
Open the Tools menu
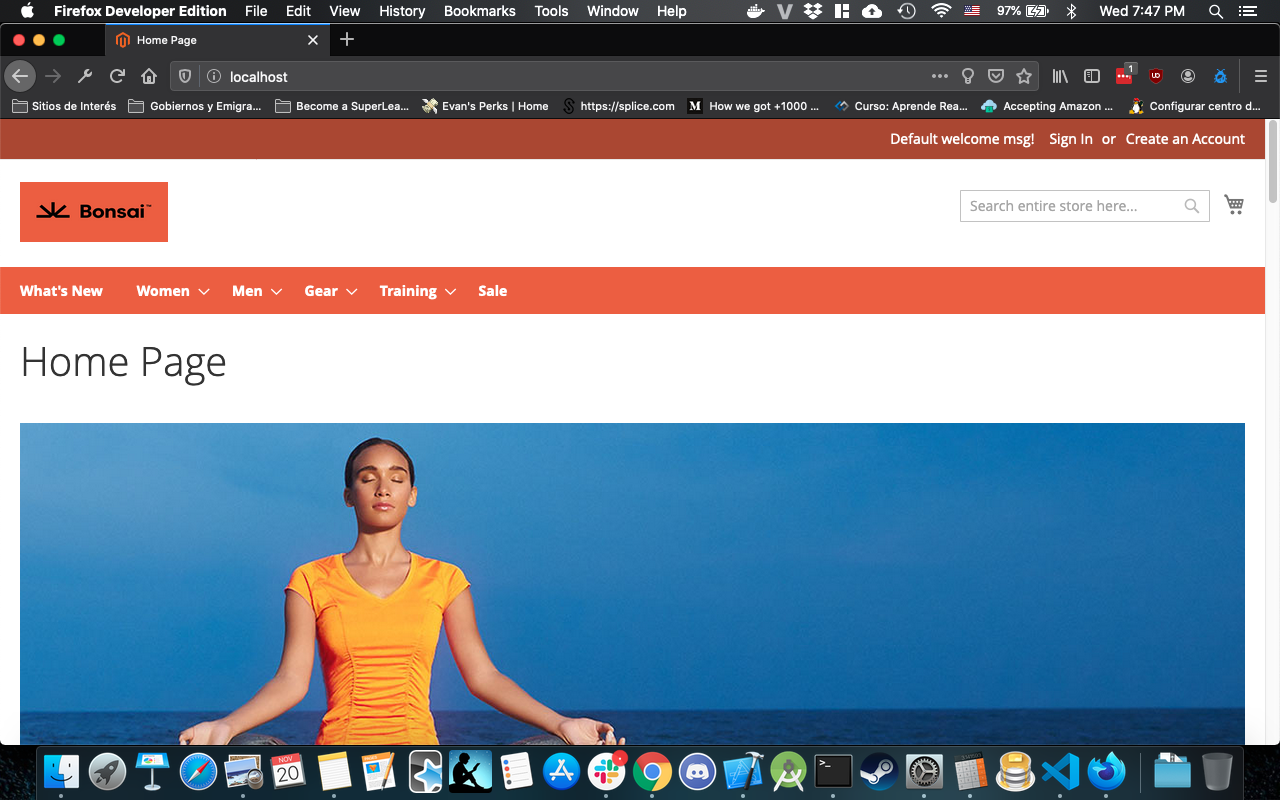pos(551,11)
